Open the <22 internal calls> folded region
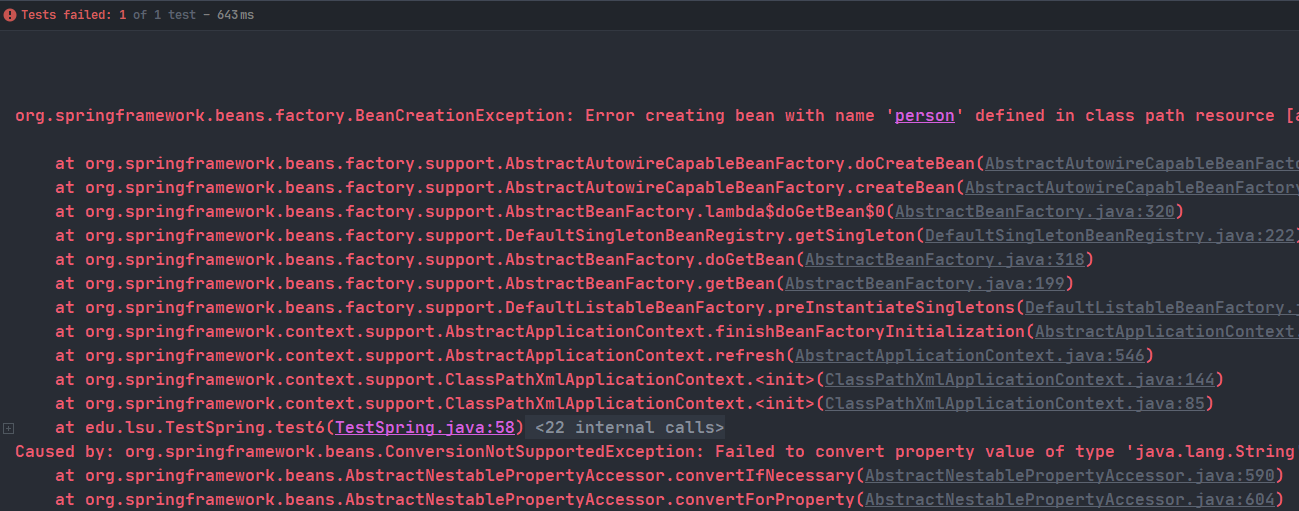The height and width of the screenshot is (511, 1299). pyautogui.click(x=630, y=428)
